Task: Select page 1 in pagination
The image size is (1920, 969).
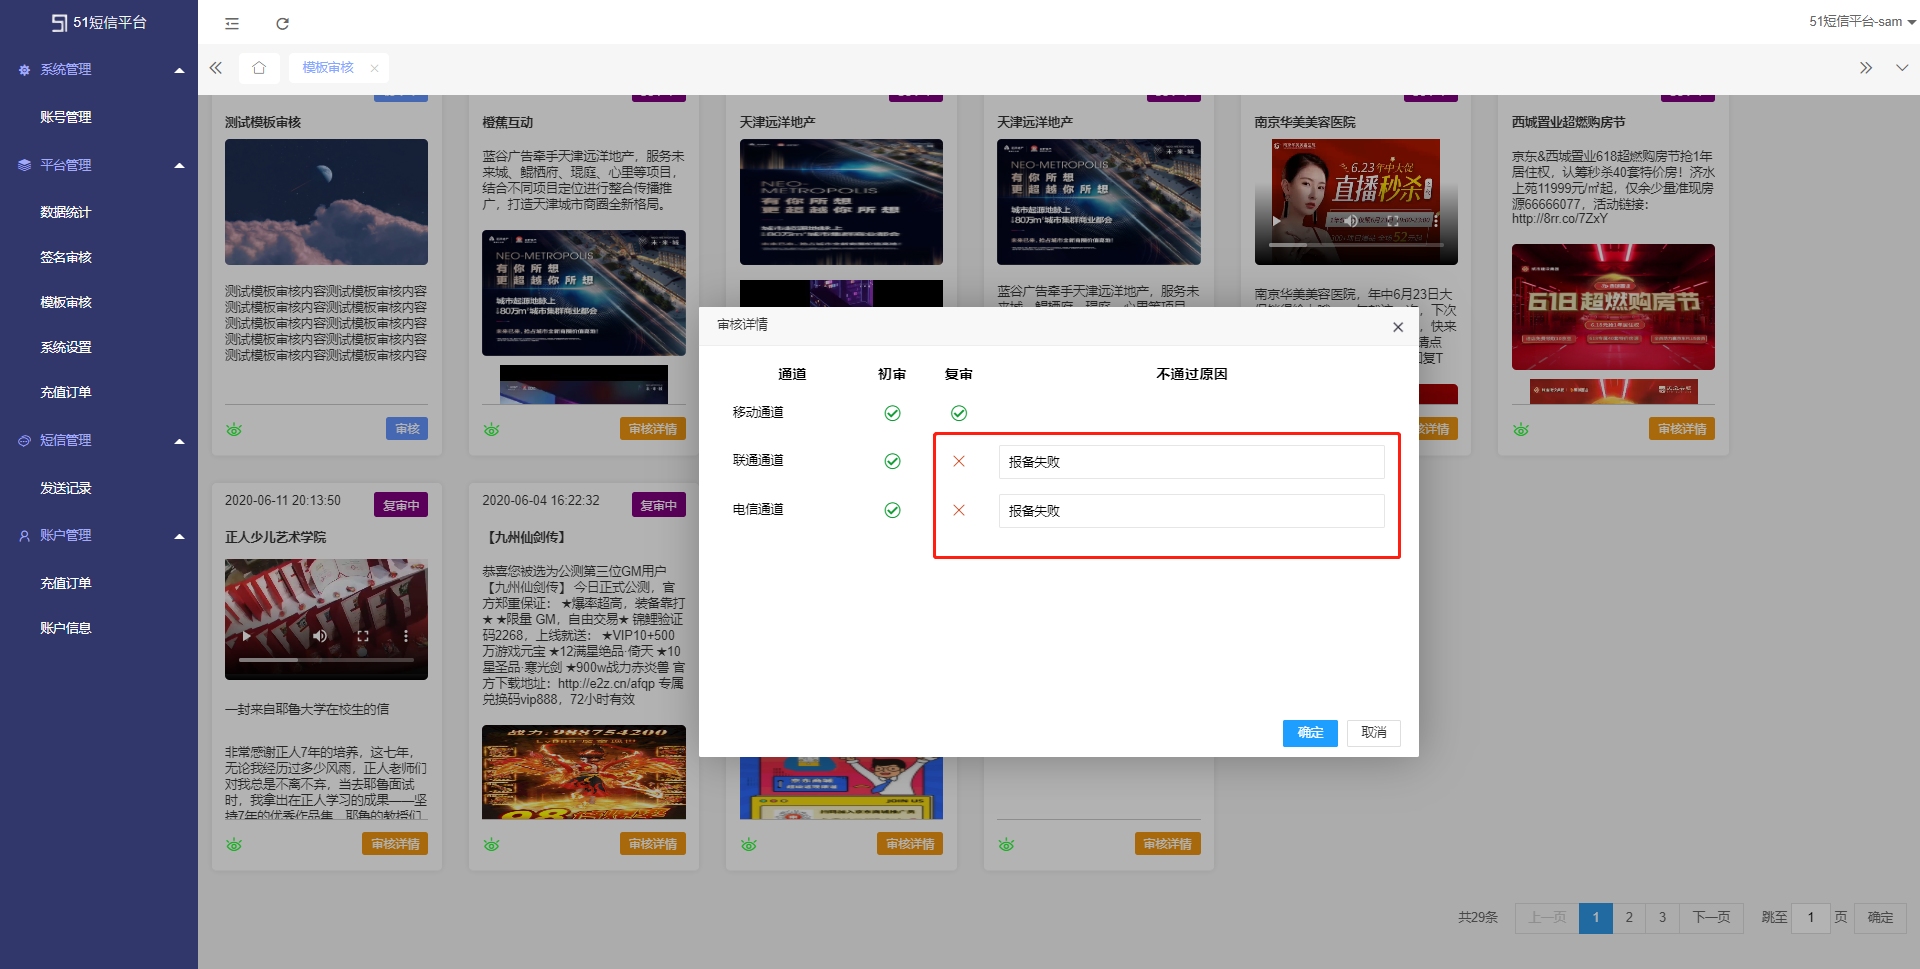Action: pyautogui.click(x=1596, y=917)
